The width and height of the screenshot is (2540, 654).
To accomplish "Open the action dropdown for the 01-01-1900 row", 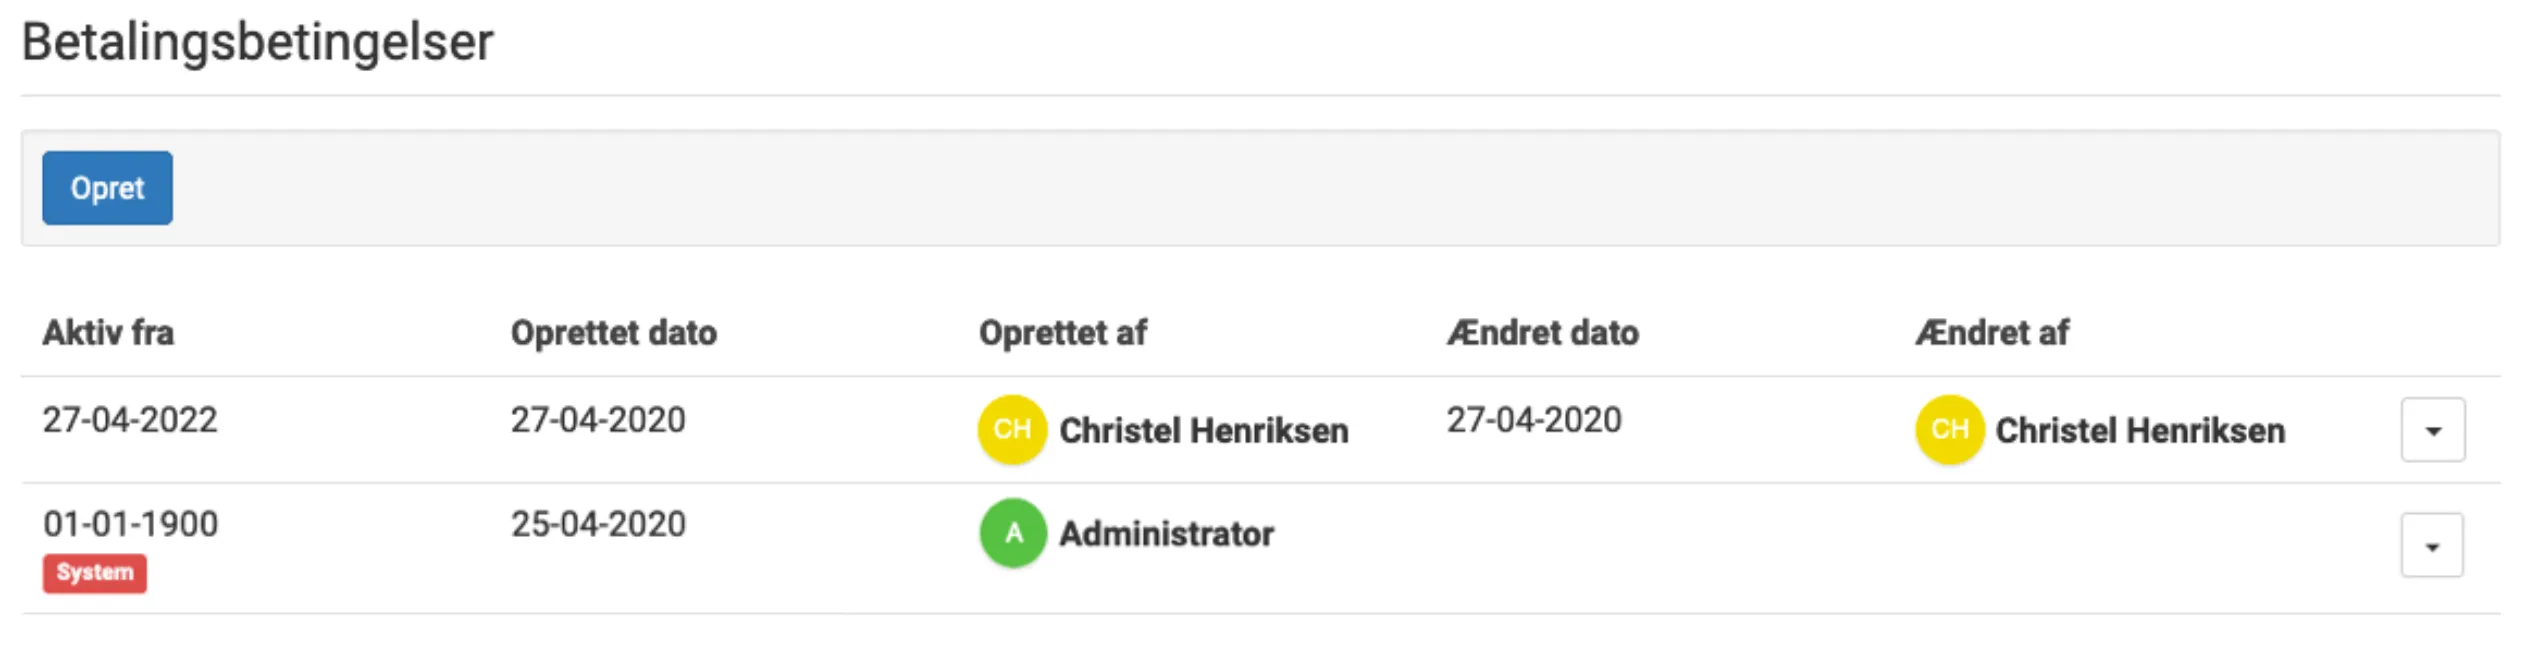I will [2433, 545].
